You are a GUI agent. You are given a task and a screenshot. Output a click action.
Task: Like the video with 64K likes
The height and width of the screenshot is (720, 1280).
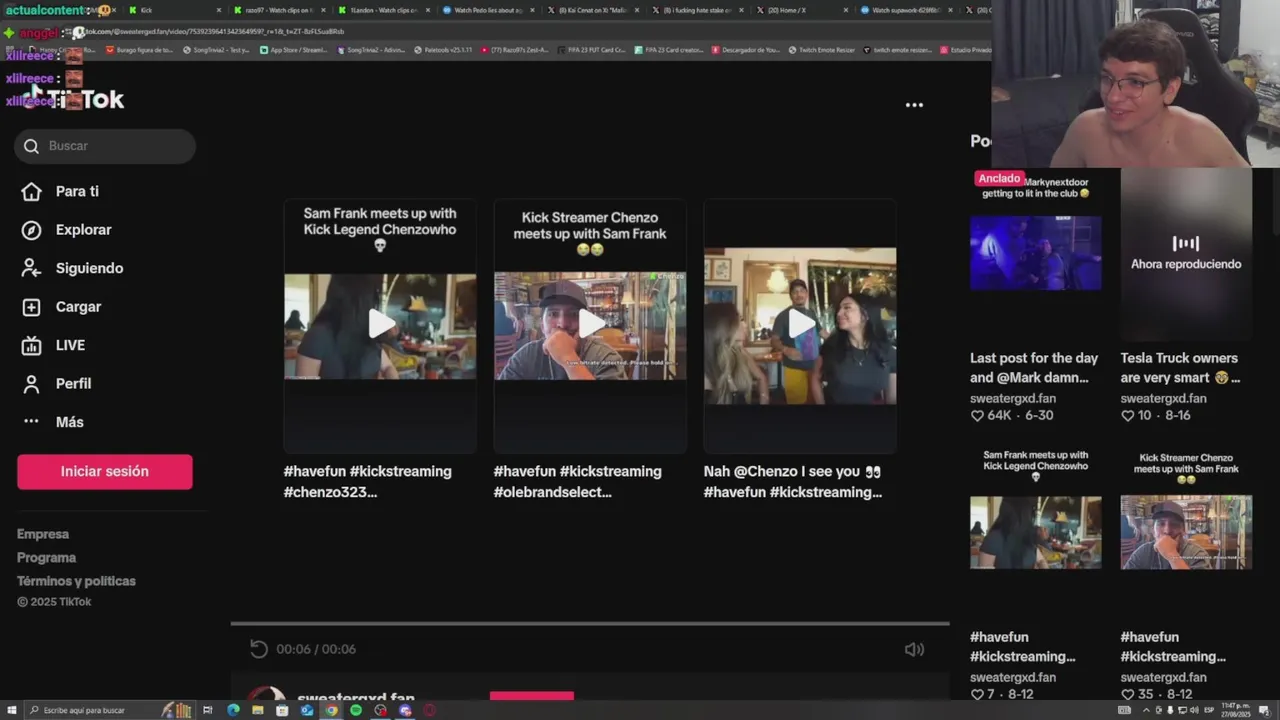pos(977,416)
